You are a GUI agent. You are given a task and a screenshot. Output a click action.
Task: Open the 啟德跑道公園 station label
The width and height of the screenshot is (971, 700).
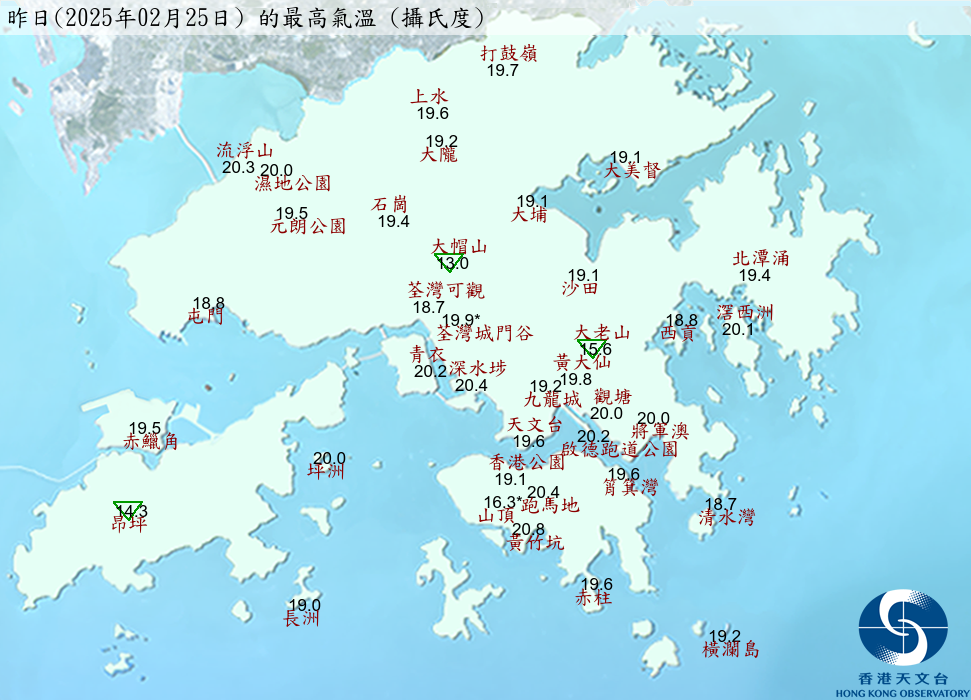[619, 450]
